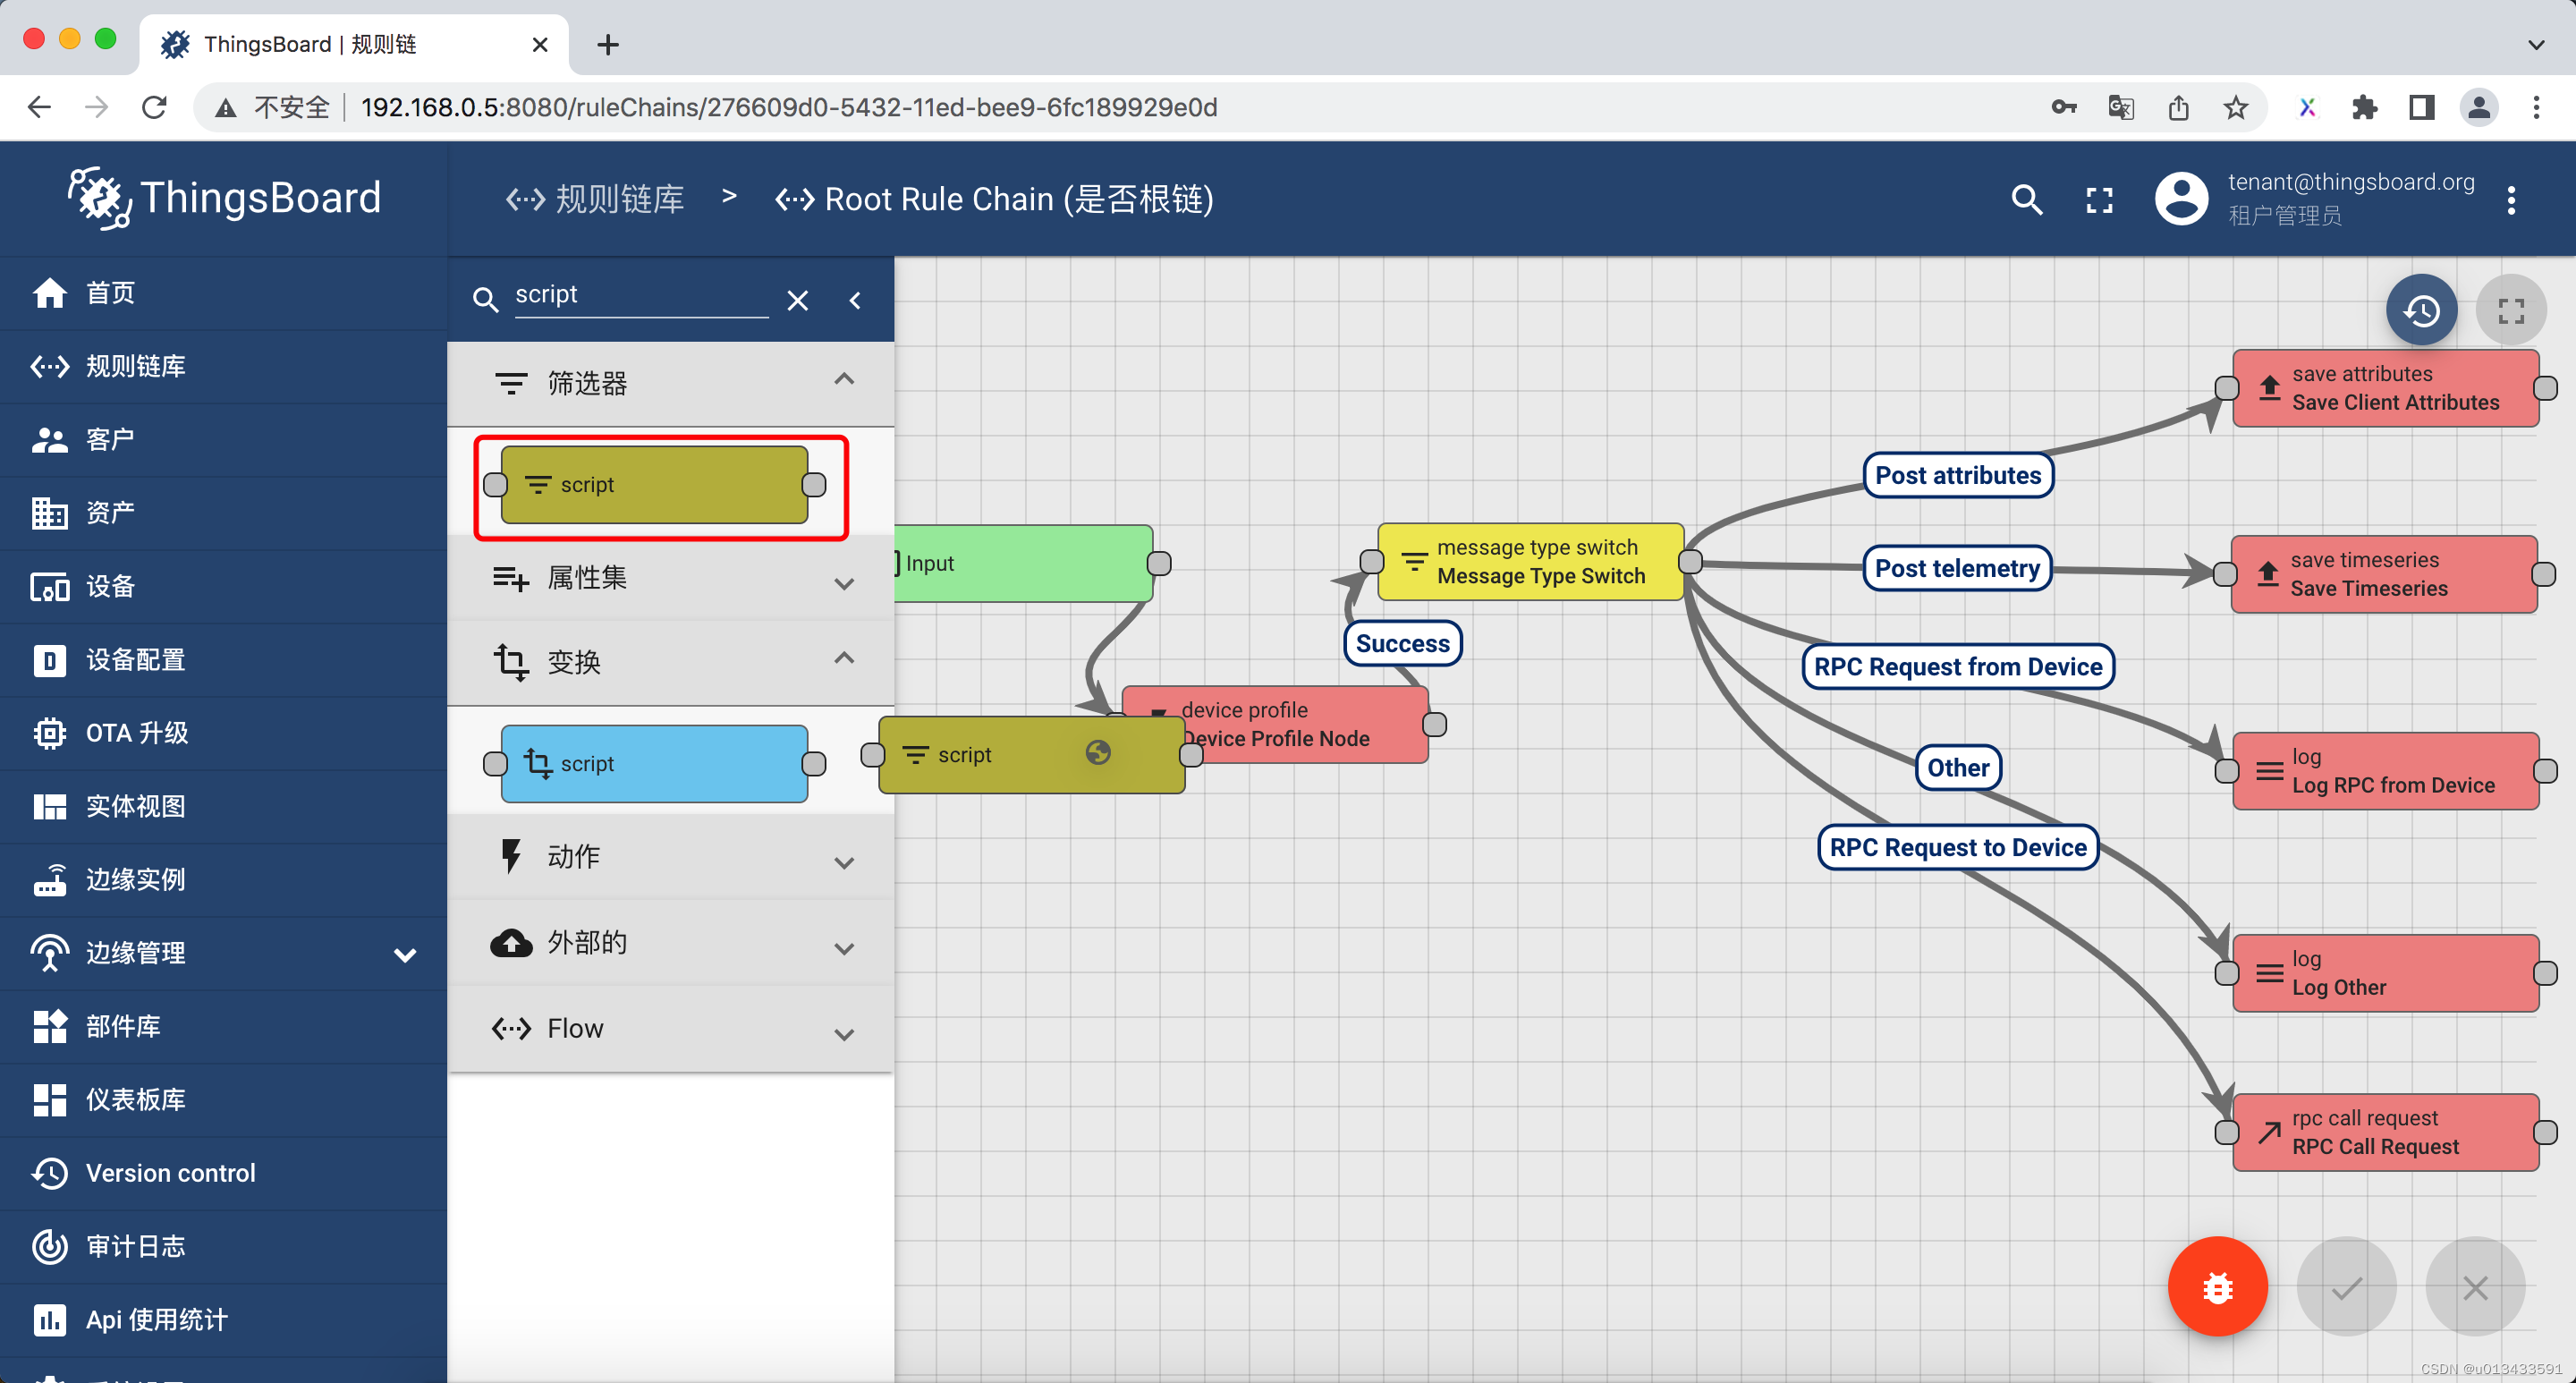Open the user avatar profile icon
Screen dimensions: 2576x1383
tap(2181, 198)
